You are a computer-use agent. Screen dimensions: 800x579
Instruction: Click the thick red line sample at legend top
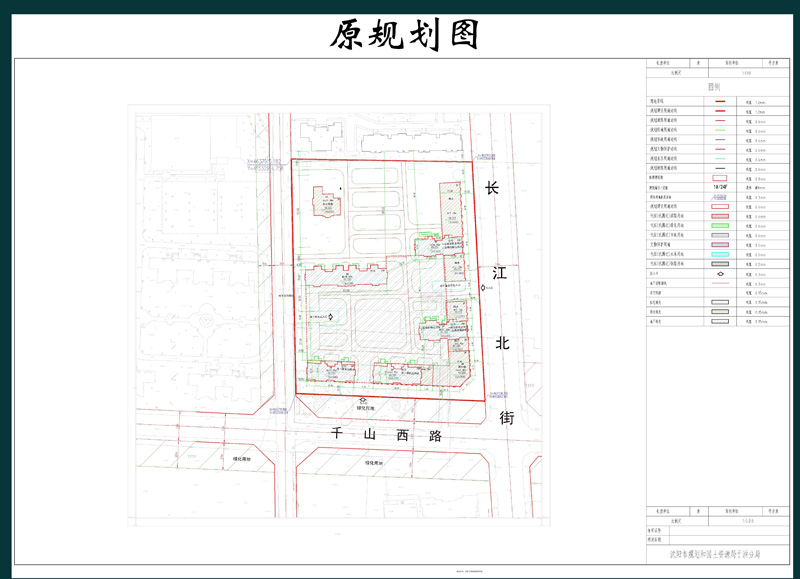pos(720,102)
